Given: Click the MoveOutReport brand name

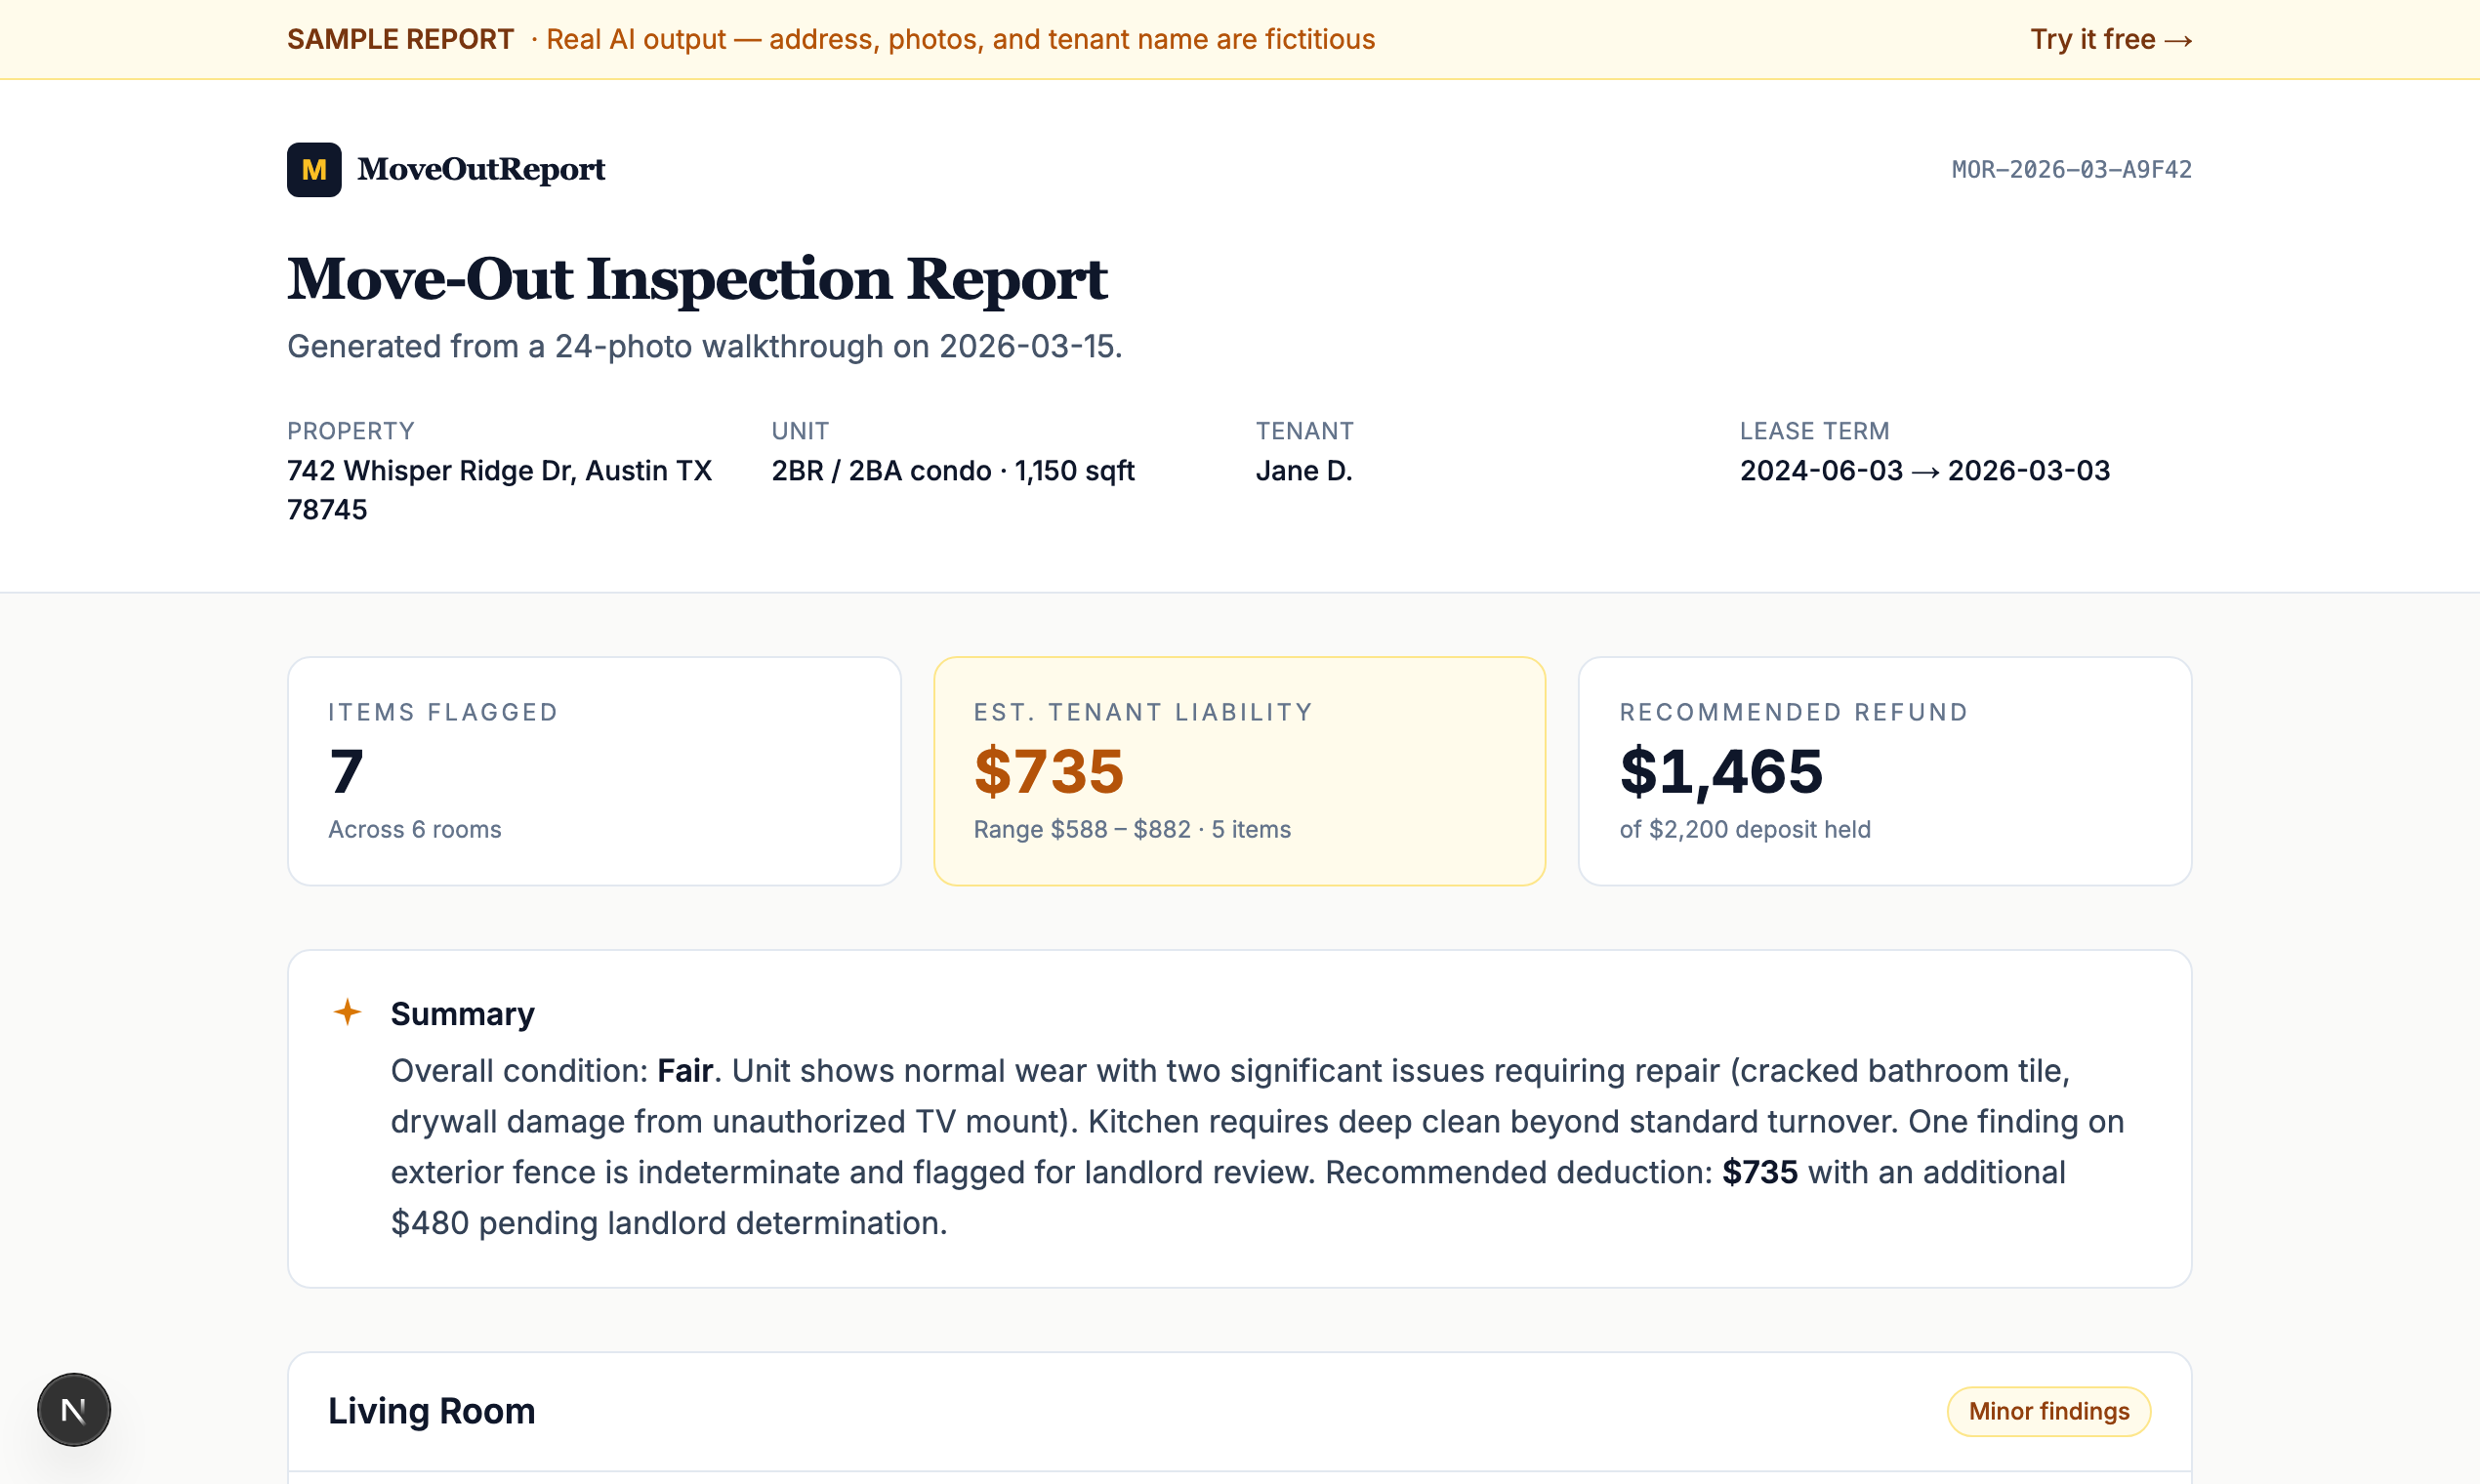Looking at the screenshot, I should pyautogui.click(x=481, y=170).
